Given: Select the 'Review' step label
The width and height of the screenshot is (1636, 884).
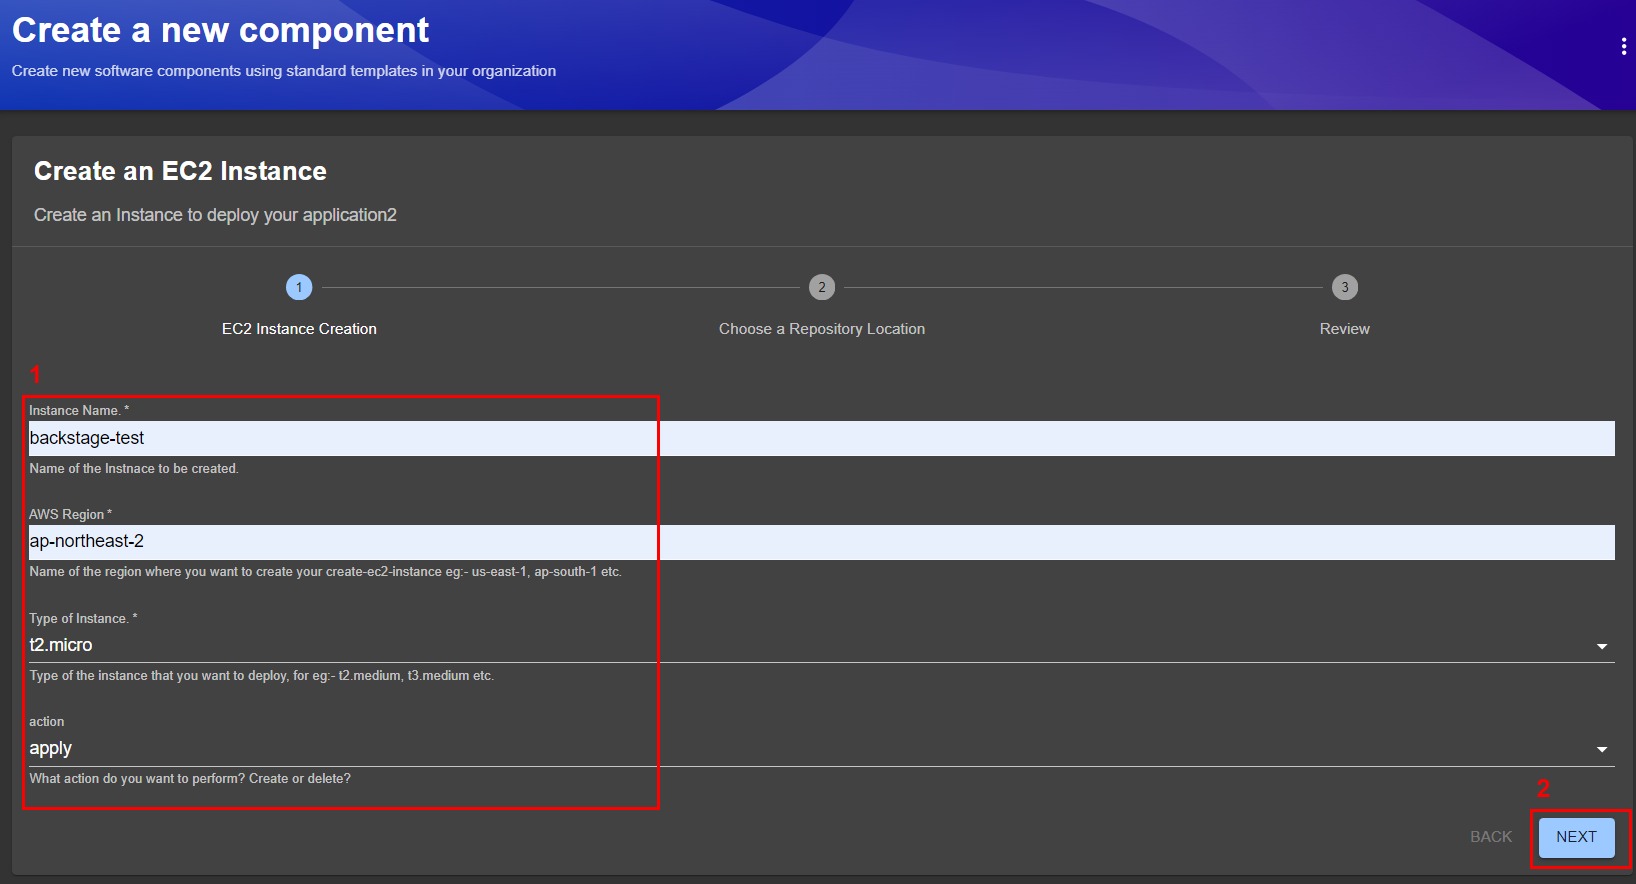Looking at the screenshot, I should [1345, 329].
